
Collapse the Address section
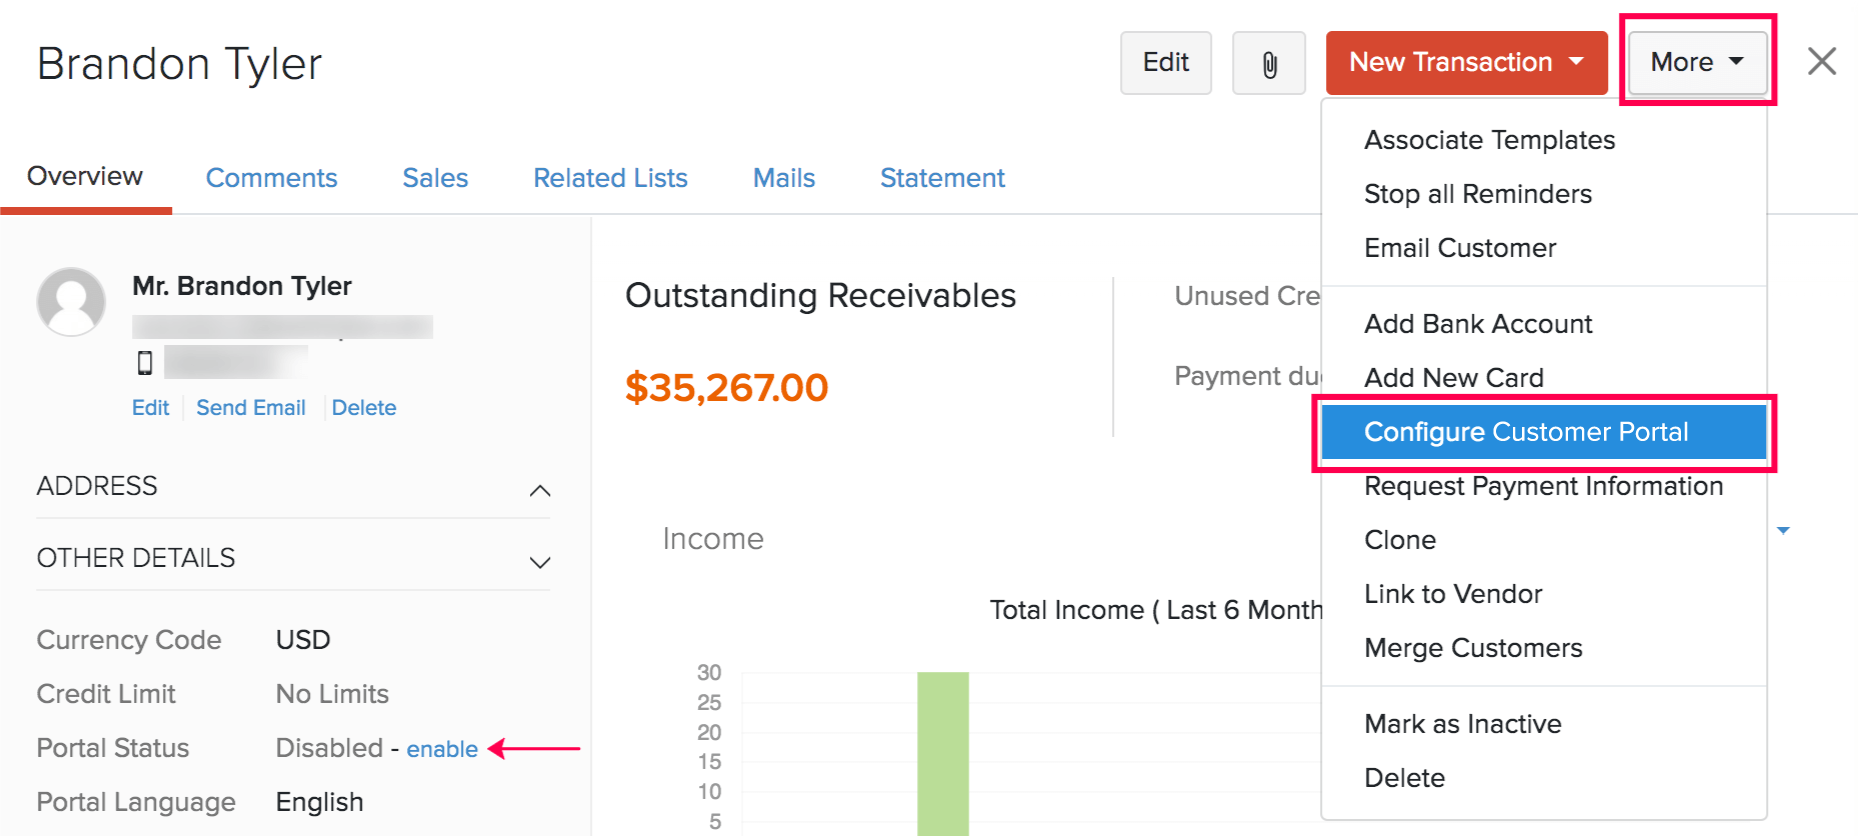click(539, 490)
